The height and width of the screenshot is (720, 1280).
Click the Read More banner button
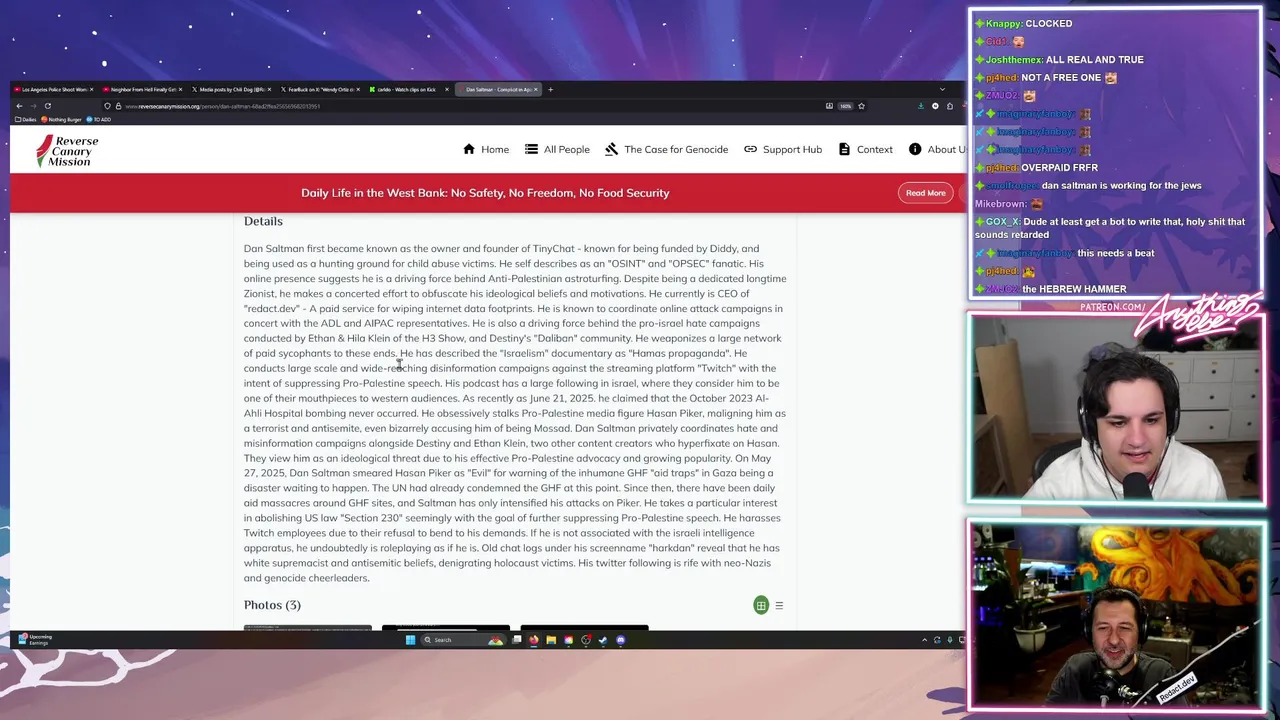(925, 193)
